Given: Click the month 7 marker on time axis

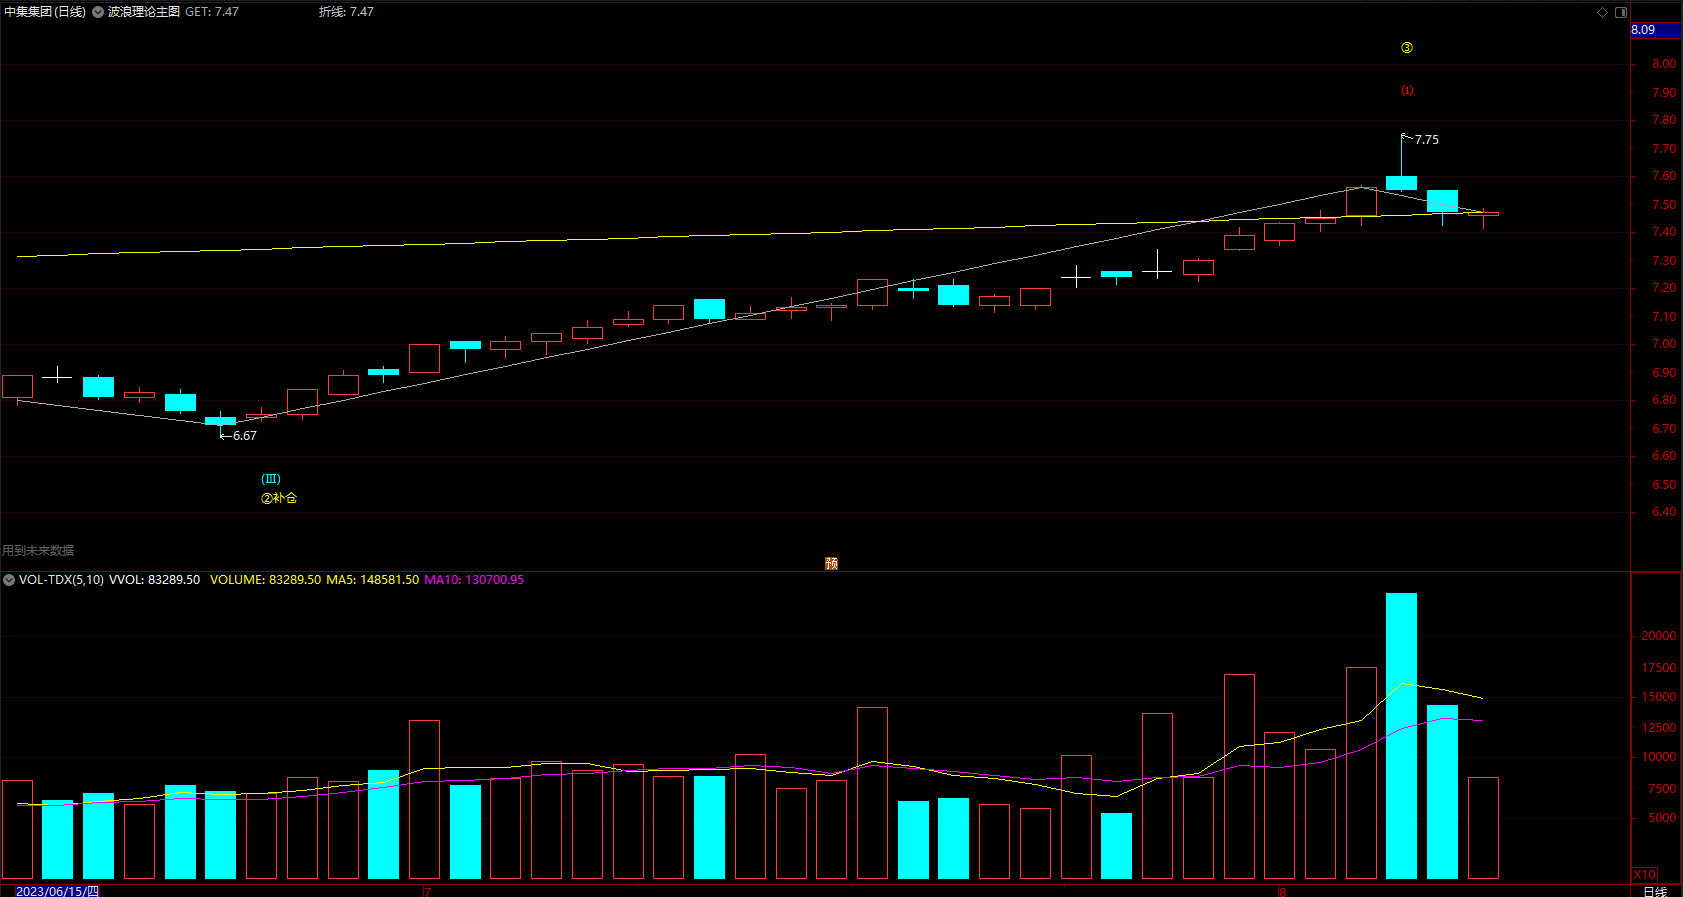Looking at the screenshot, I should click(x=427, y=891).
